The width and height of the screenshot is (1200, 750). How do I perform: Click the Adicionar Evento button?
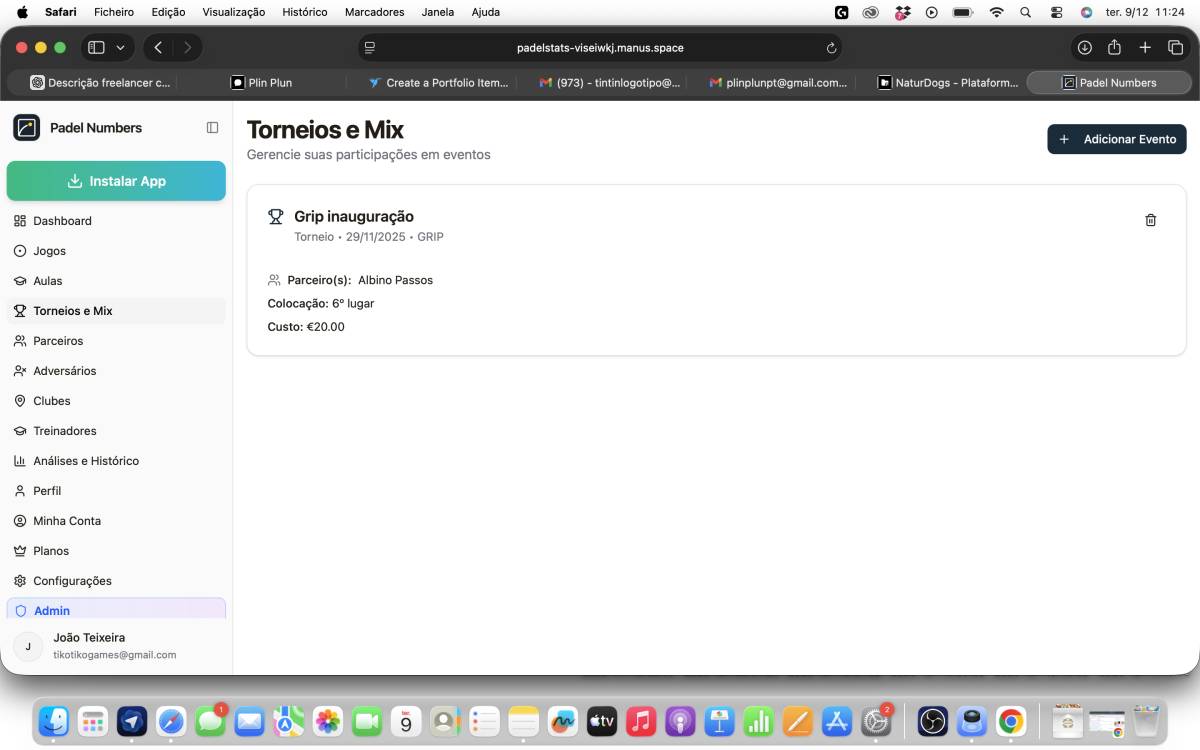coord(1117,139)
